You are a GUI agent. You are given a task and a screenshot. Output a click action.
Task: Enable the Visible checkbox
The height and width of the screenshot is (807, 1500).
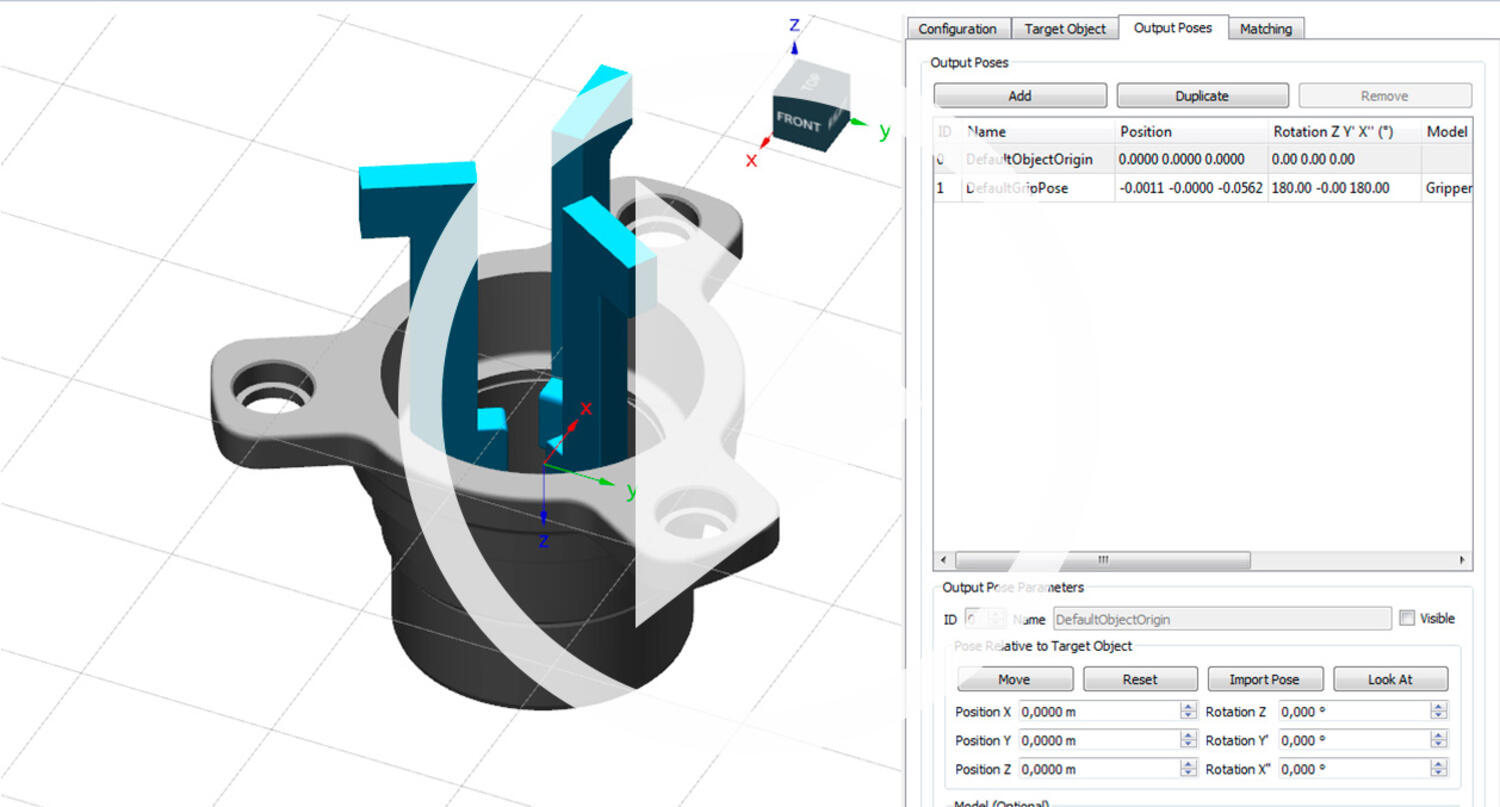[1408, 619]
